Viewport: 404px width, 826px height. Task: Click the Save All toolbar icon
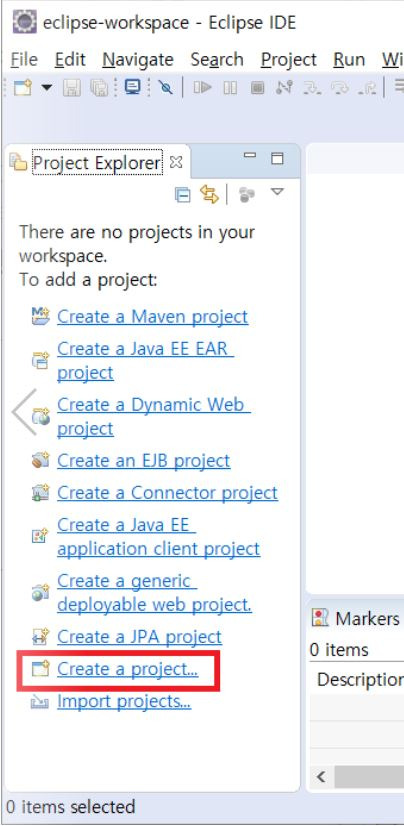[98, 87]
